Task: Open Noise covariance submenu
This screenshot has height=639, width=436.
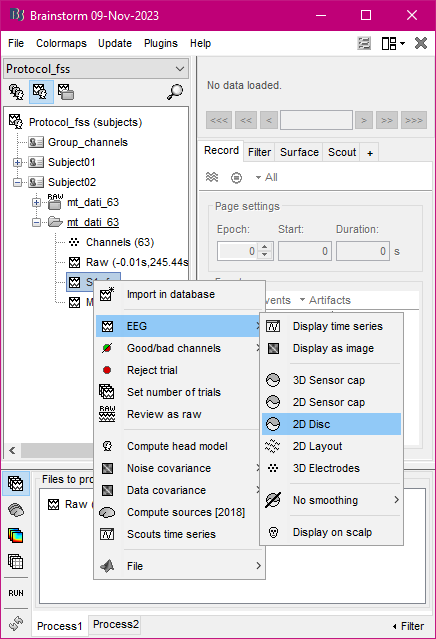Action: pyautogui.click(x=179, y=469)
